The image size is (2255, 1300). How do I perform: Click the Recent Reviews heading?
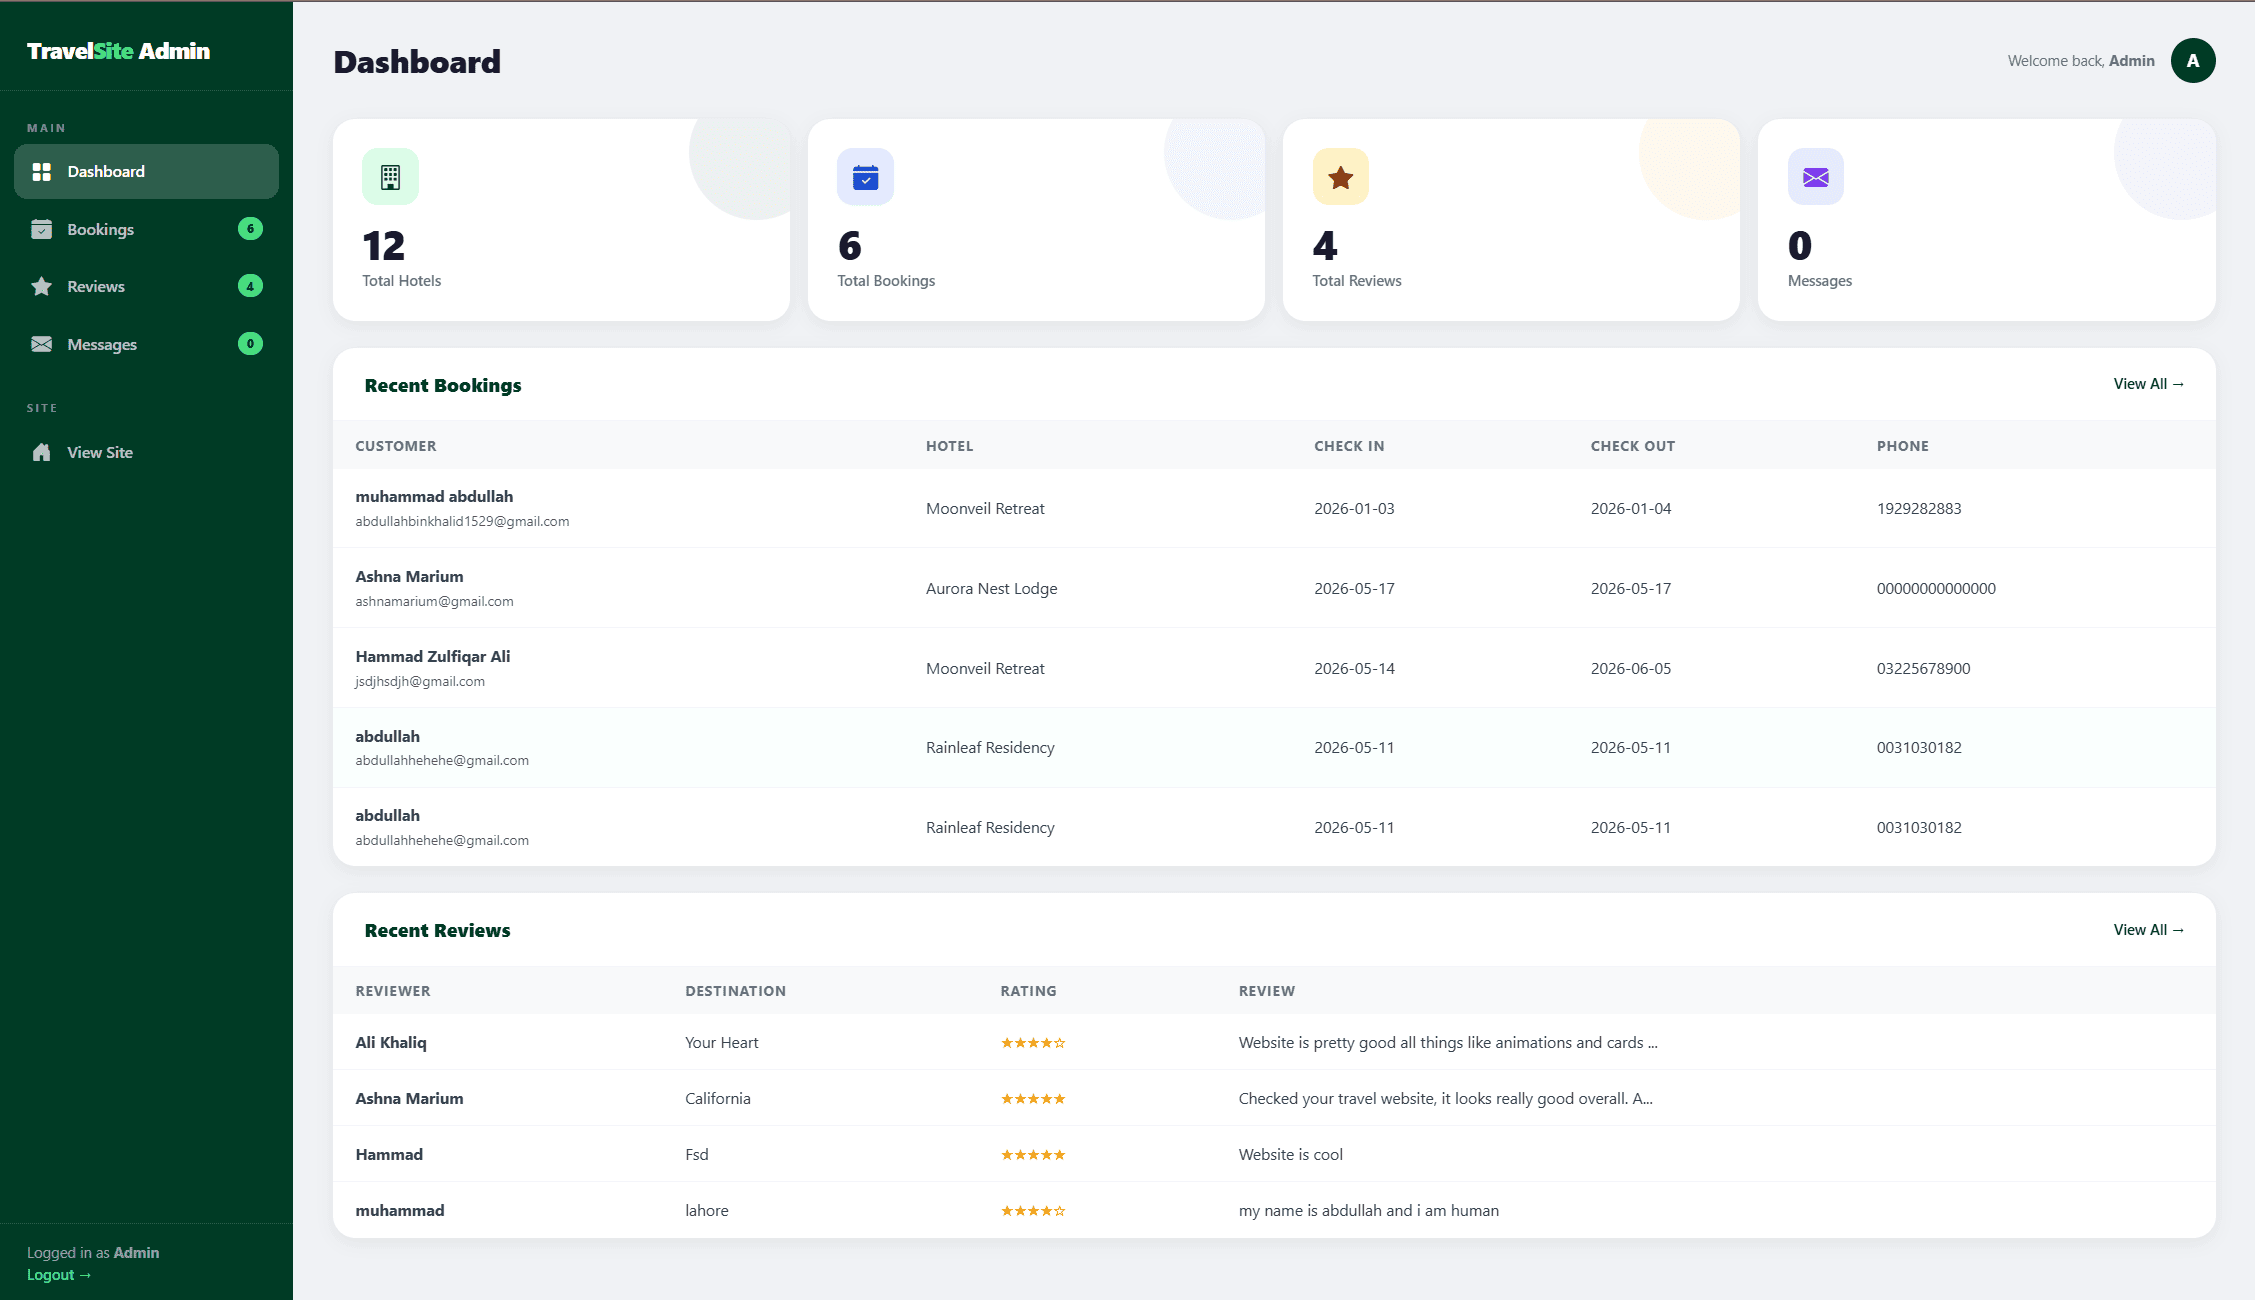click(x=437, y=930)
